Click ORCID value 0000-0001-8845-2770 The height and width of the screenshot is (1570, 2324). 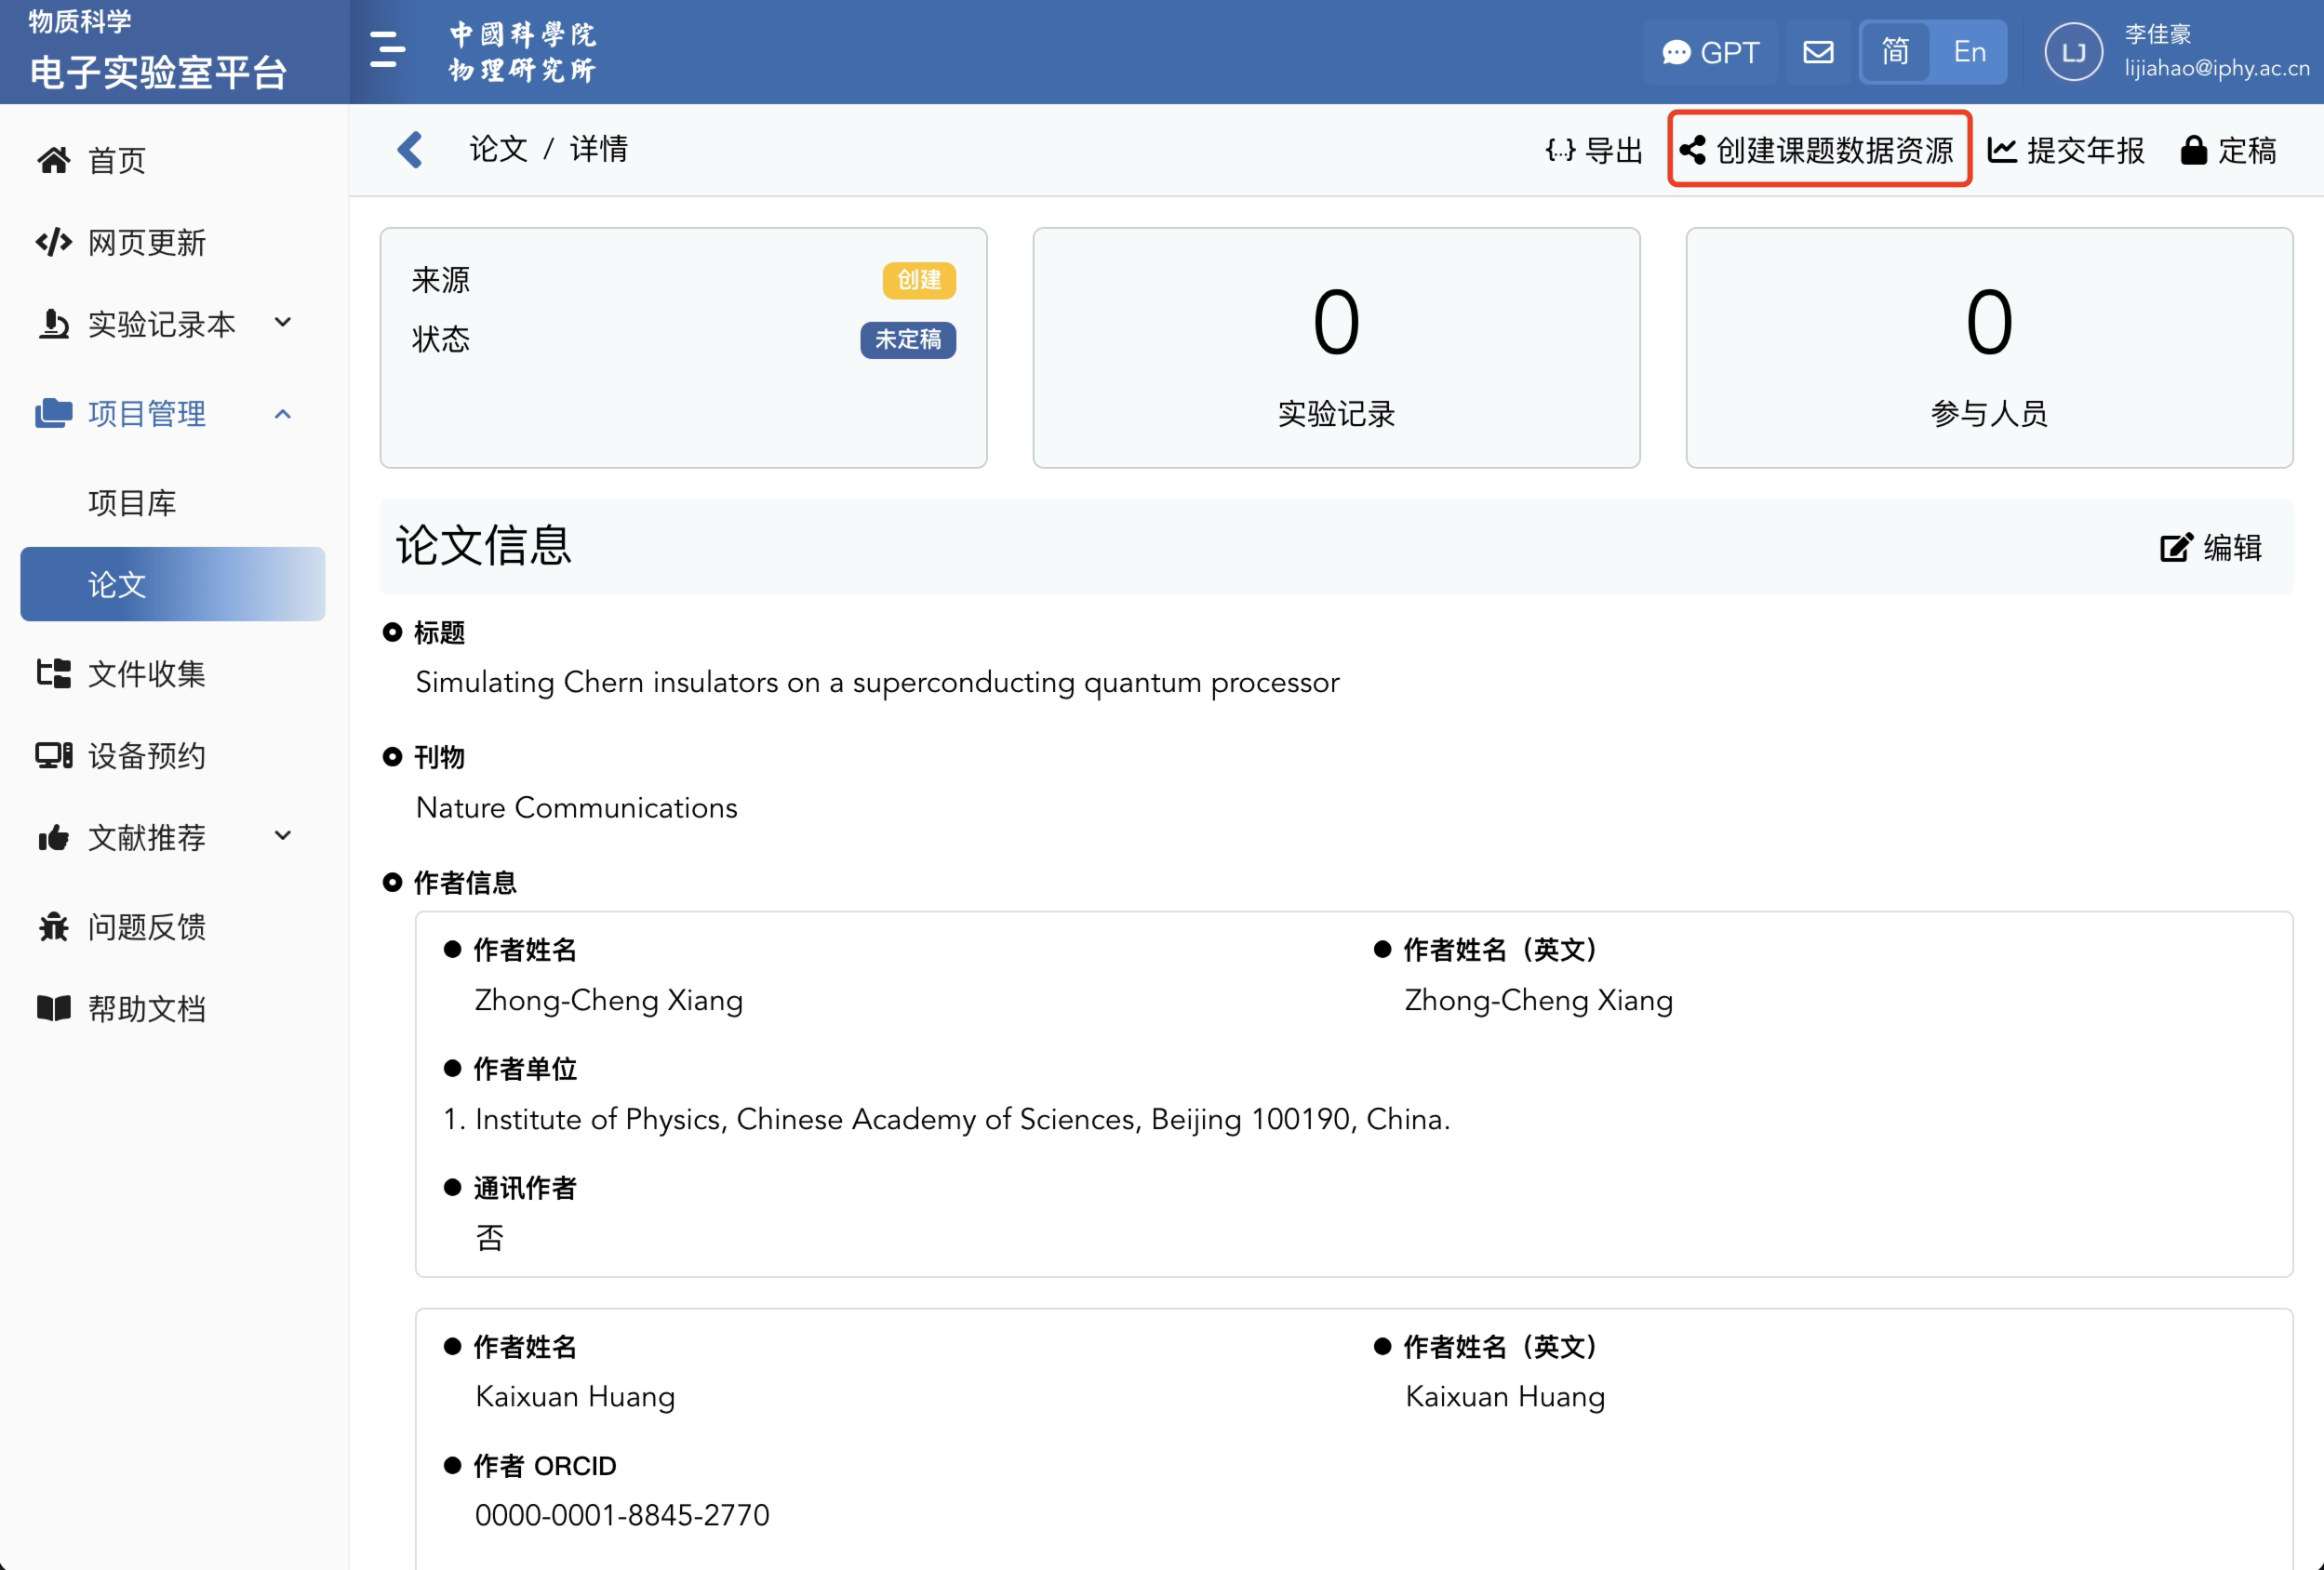622,1515
